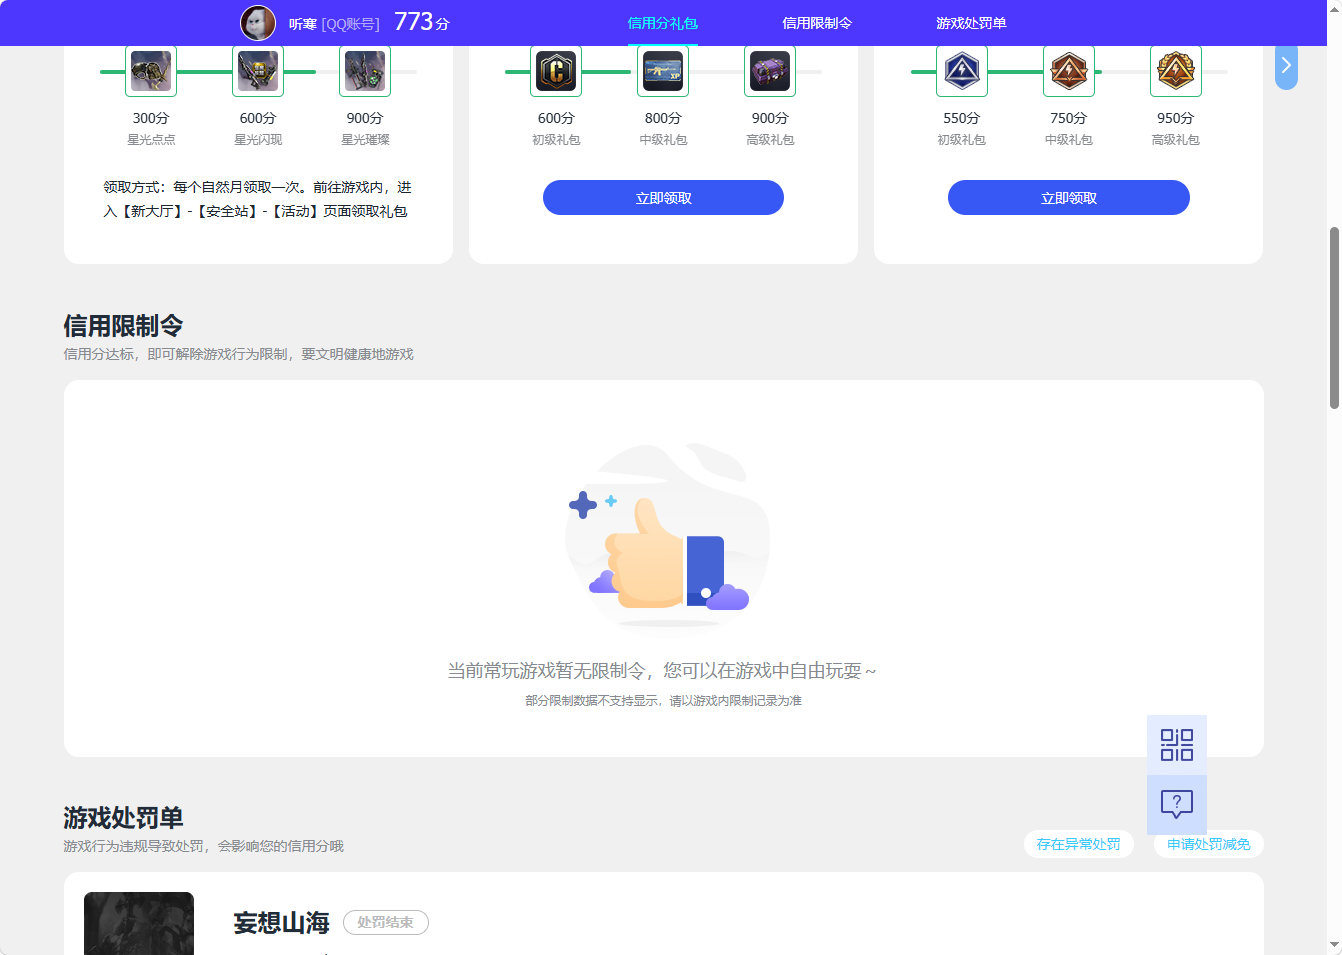Click the 处罚结束 status tag

pos(386,922)
